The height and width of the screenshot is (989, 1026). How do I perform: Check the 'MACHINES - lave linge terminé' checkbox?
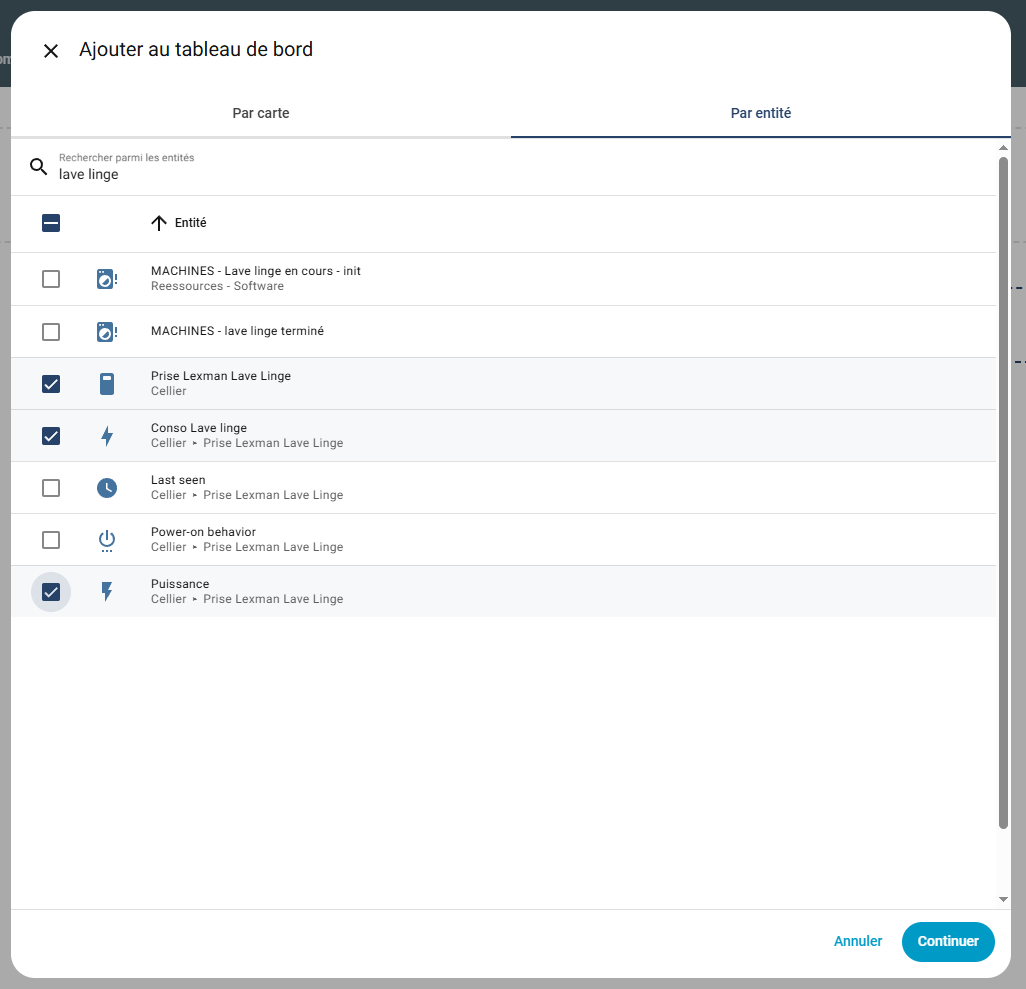pos(51,332)
